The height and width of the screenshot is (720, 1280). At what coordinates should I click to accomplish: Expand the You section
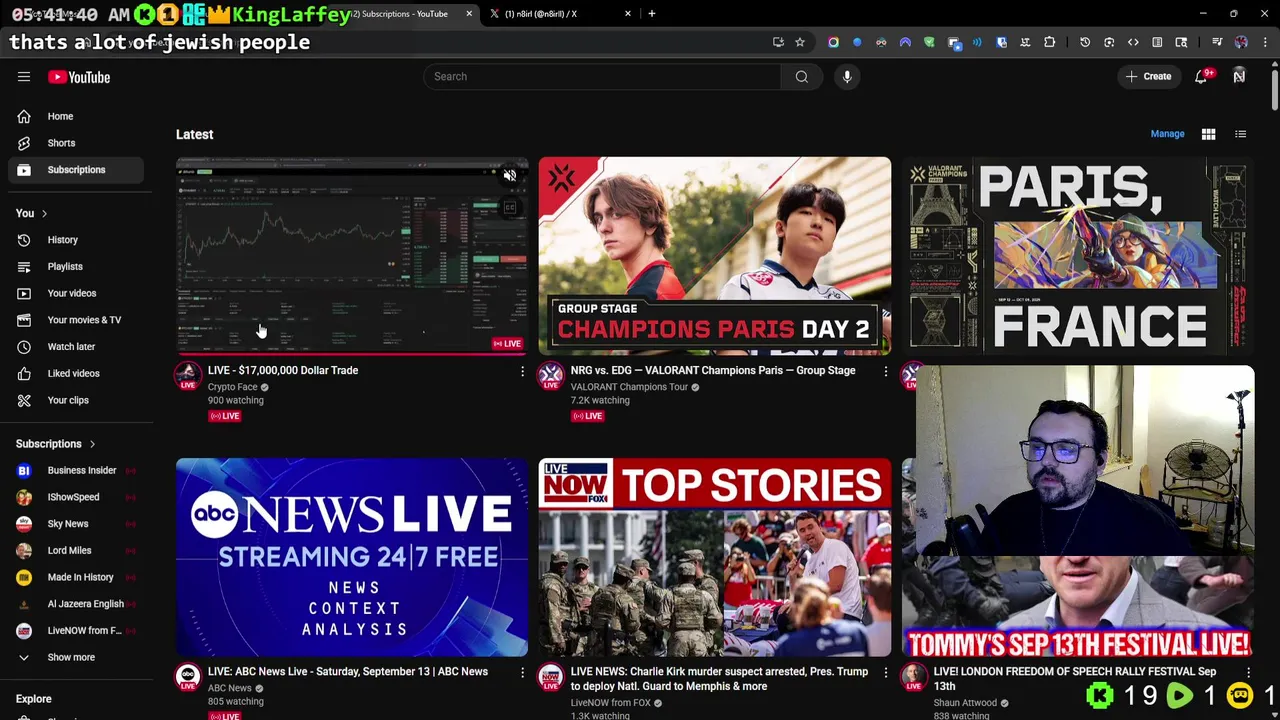[x=32, y=213]
